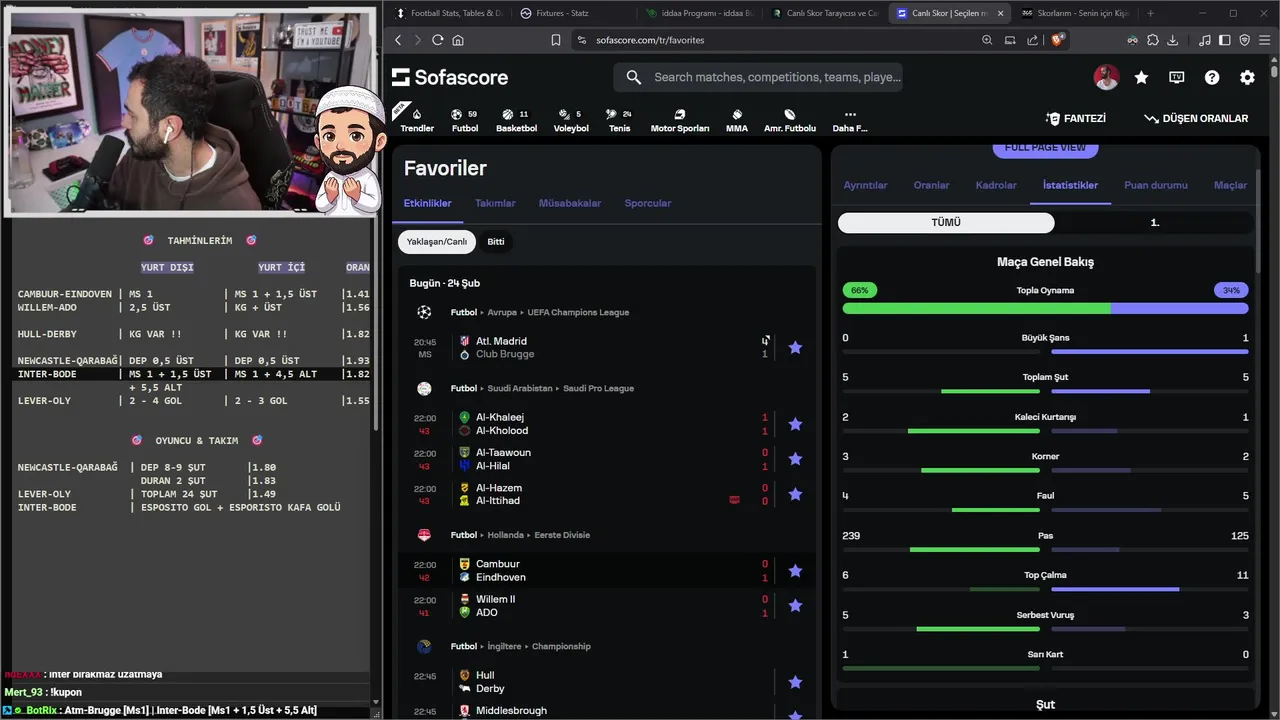
Task: Select the MMA sport icon
Action: (737, 120)
